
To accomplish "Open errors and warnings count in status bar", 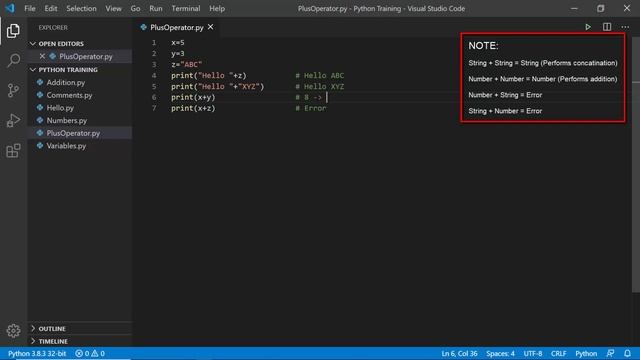I will tap(90, 353).
